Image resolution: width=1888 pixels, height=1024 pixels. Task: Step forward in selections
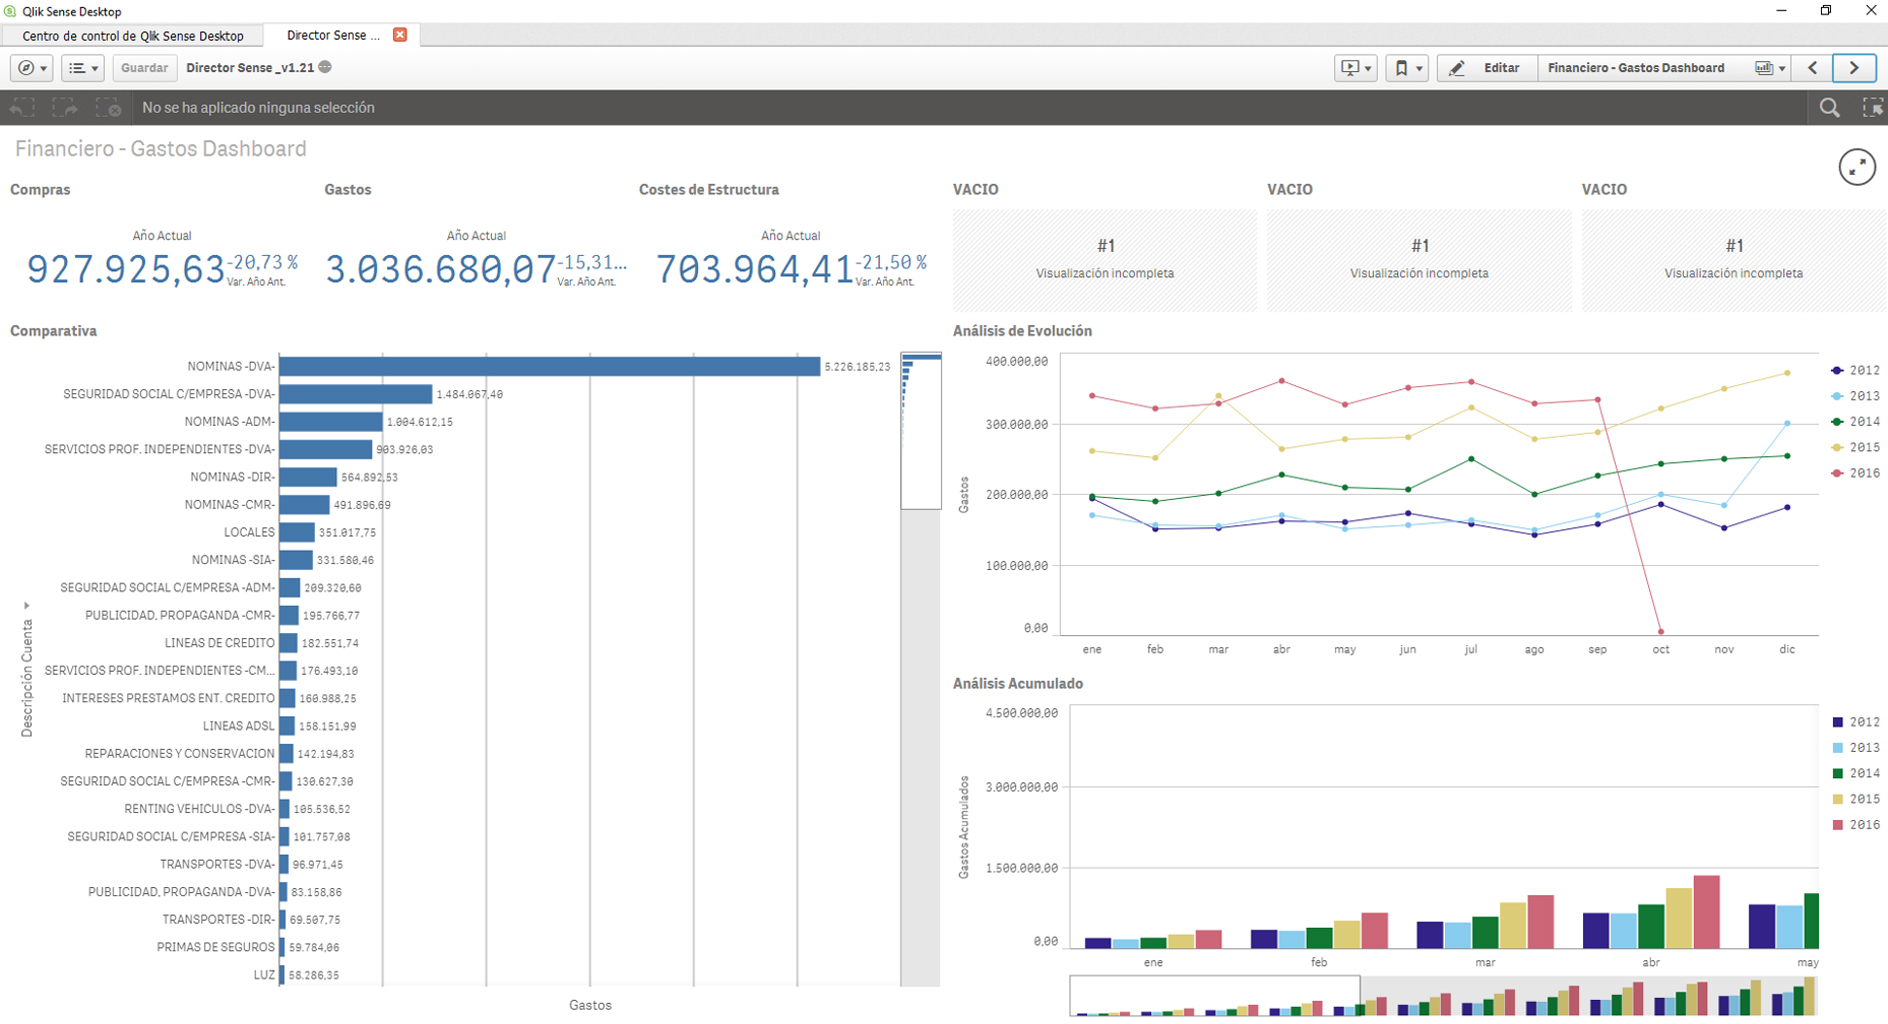(65, 107)
